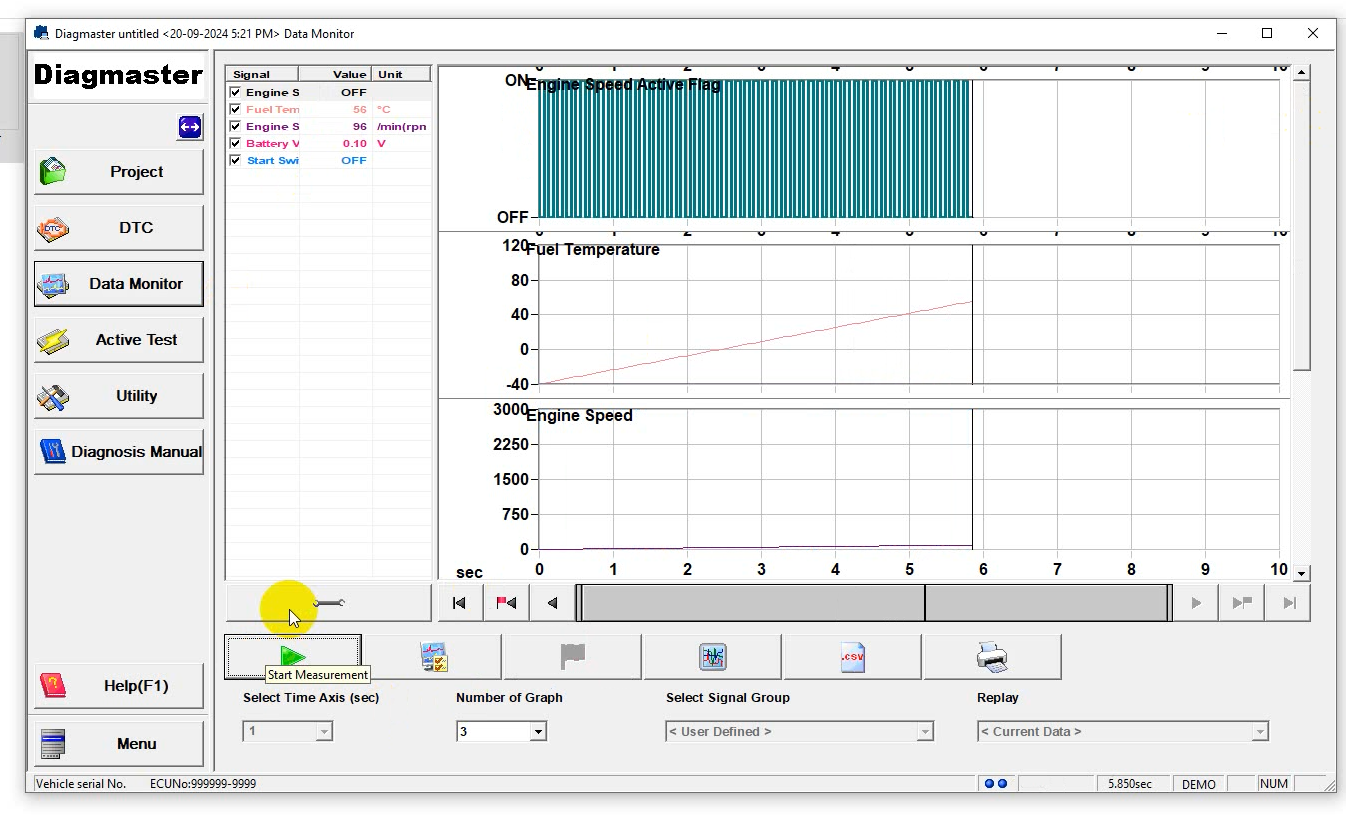The width and height of the screenshot is (1346, 822).
Task: Click the graph area vertical scrollbar thumb
Action: pyautogui.click(x=1301, y=225)
